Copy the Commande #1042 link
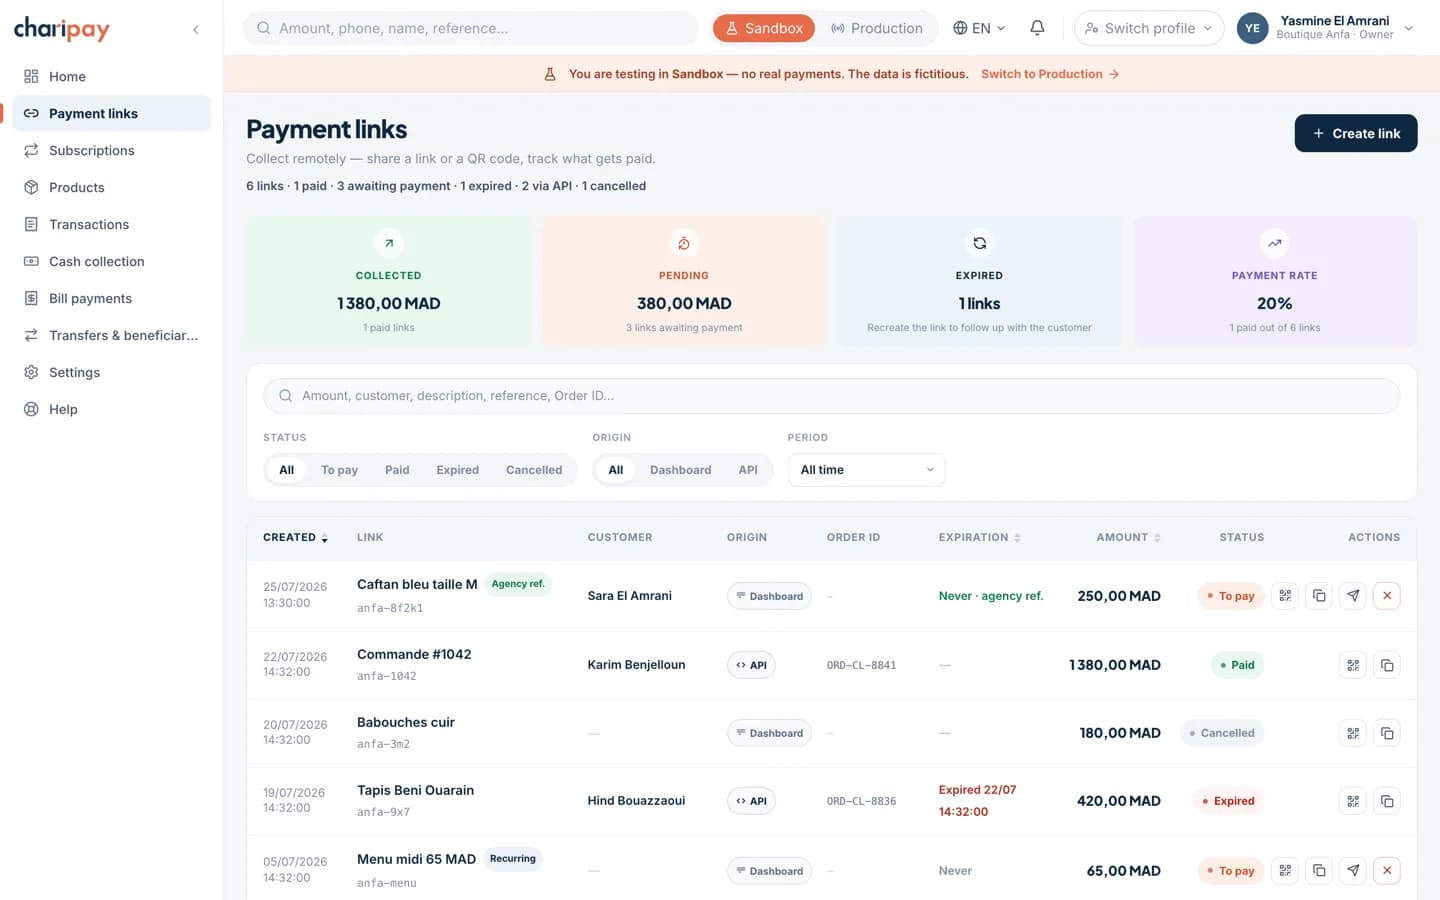Image resolution: width=1440 pixels, height=900 pixels. pyautogui.click(x=1387, y=665)
